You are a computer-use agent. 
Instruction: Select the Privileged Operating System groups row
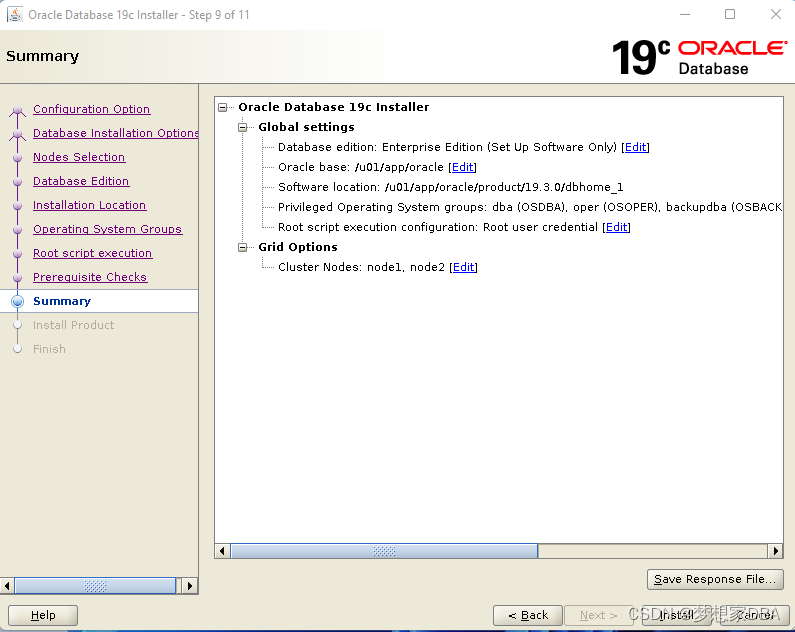point(530,207)
